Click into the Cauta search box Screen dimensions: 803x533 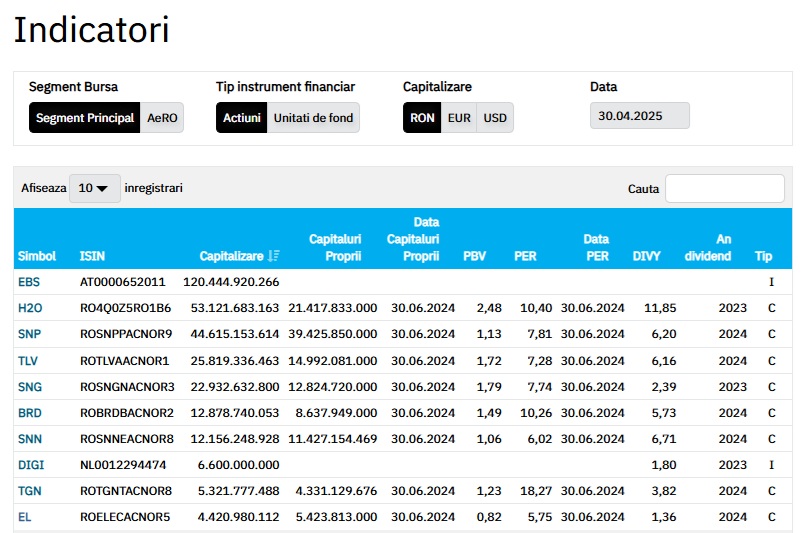[724, 188]
